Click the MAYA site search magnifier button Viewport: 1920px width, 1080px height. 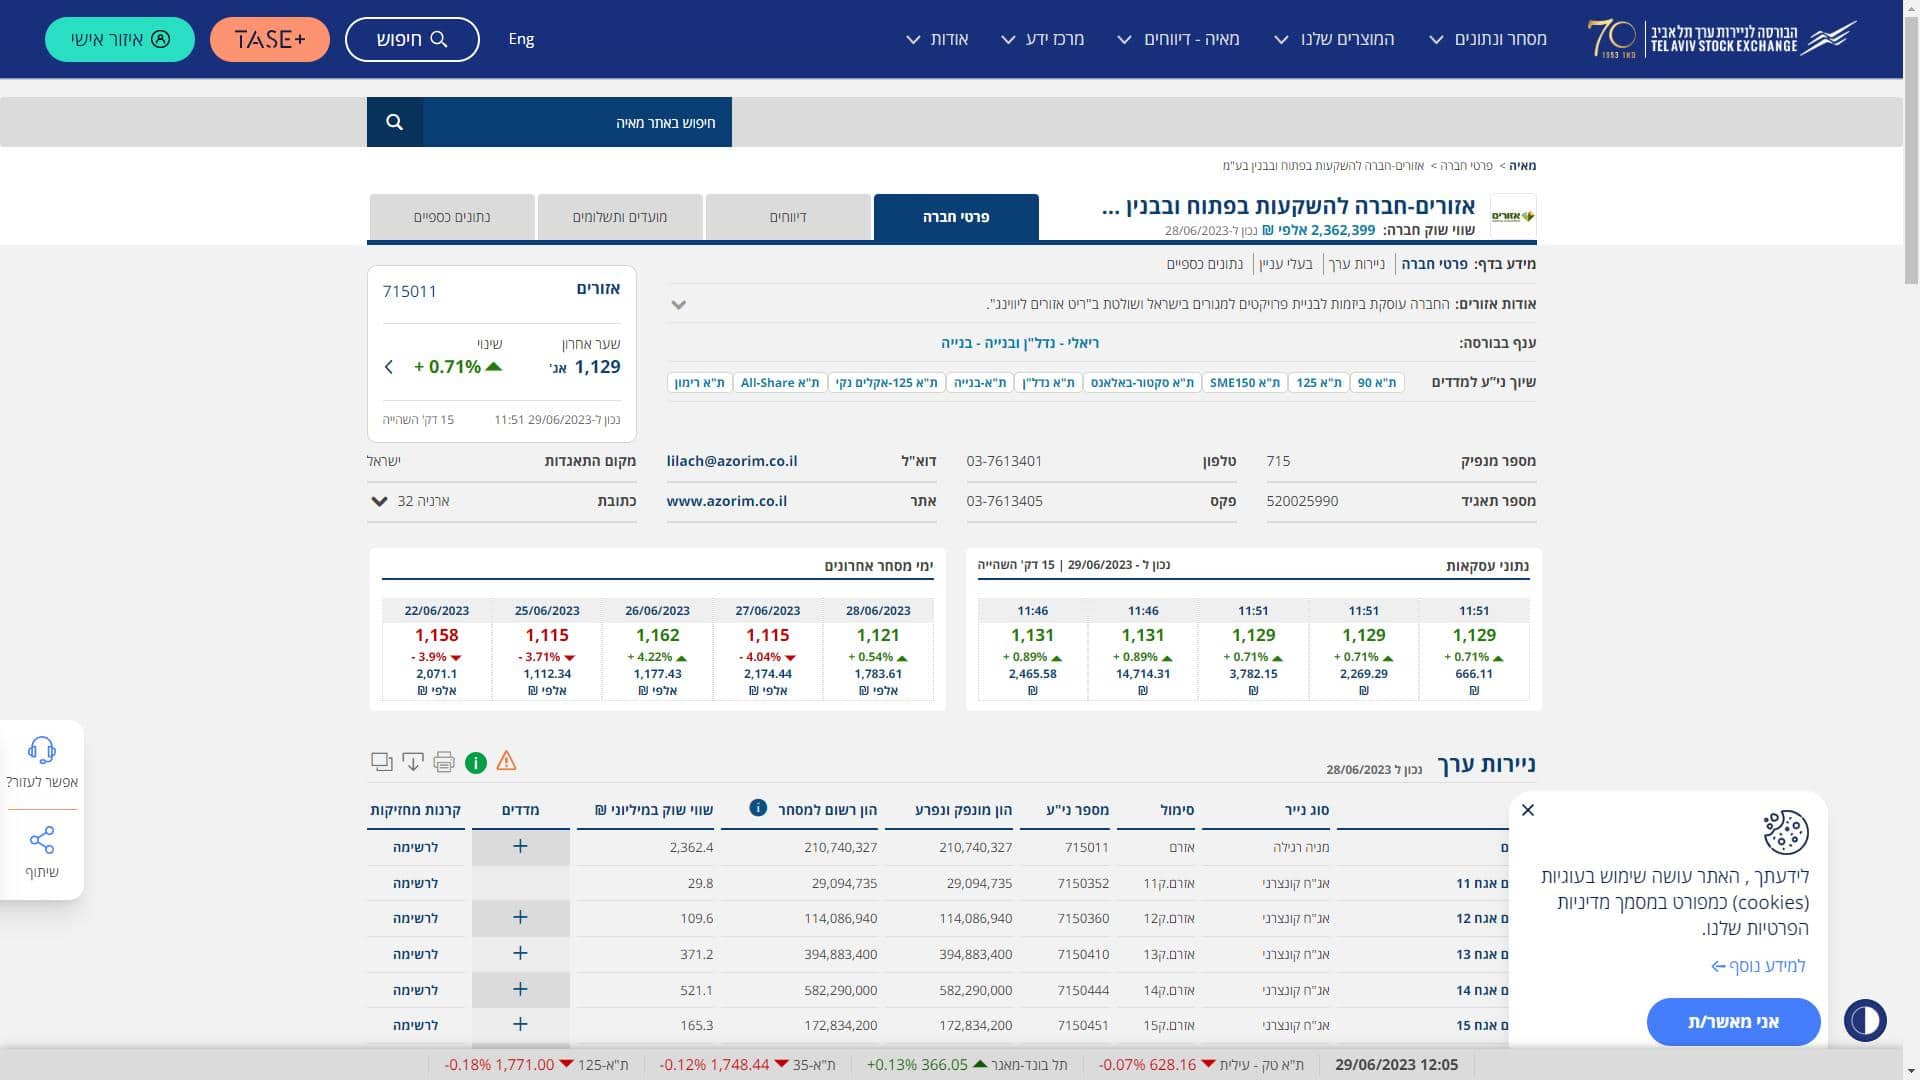point(394,122)
